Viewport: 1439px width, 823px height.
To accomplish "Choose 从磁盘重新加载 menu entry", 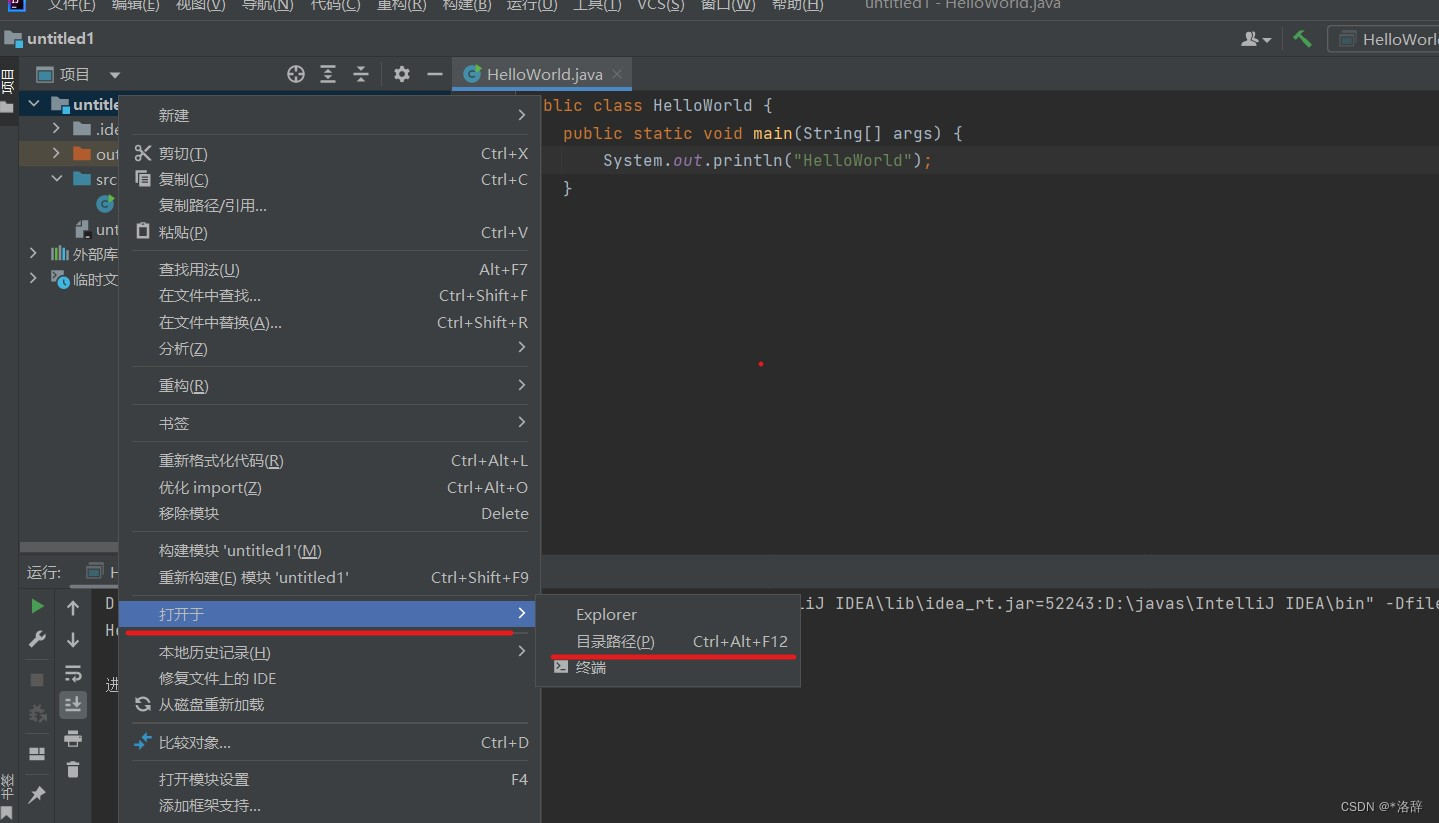I will coord(329,704).
